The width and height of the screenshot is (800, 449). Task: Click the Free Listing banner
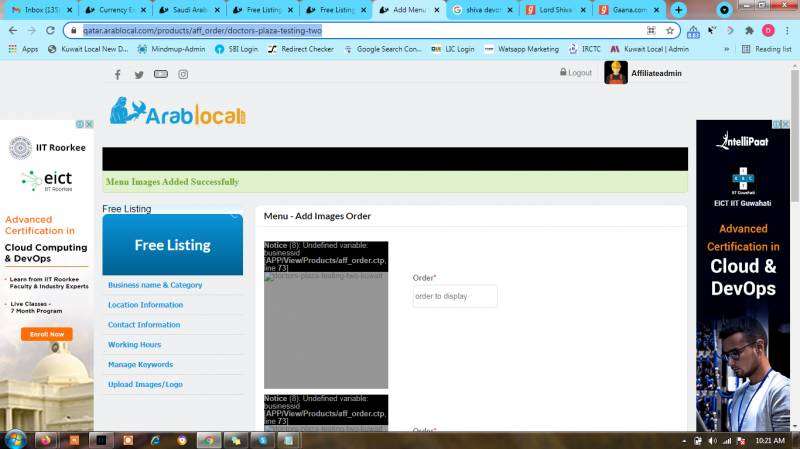[172, 245]
